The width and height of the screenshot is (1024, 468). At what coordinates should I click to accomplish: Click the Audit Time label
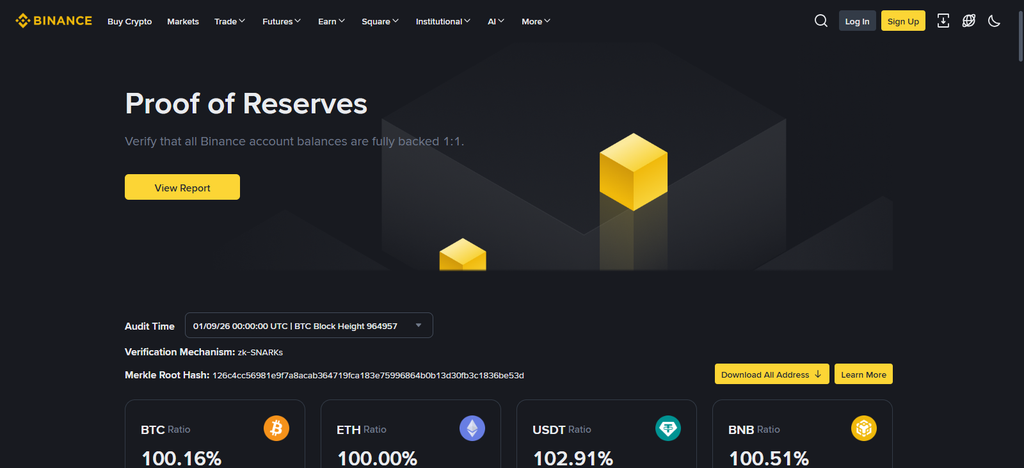pyautogui.click(x=150, y=326)
